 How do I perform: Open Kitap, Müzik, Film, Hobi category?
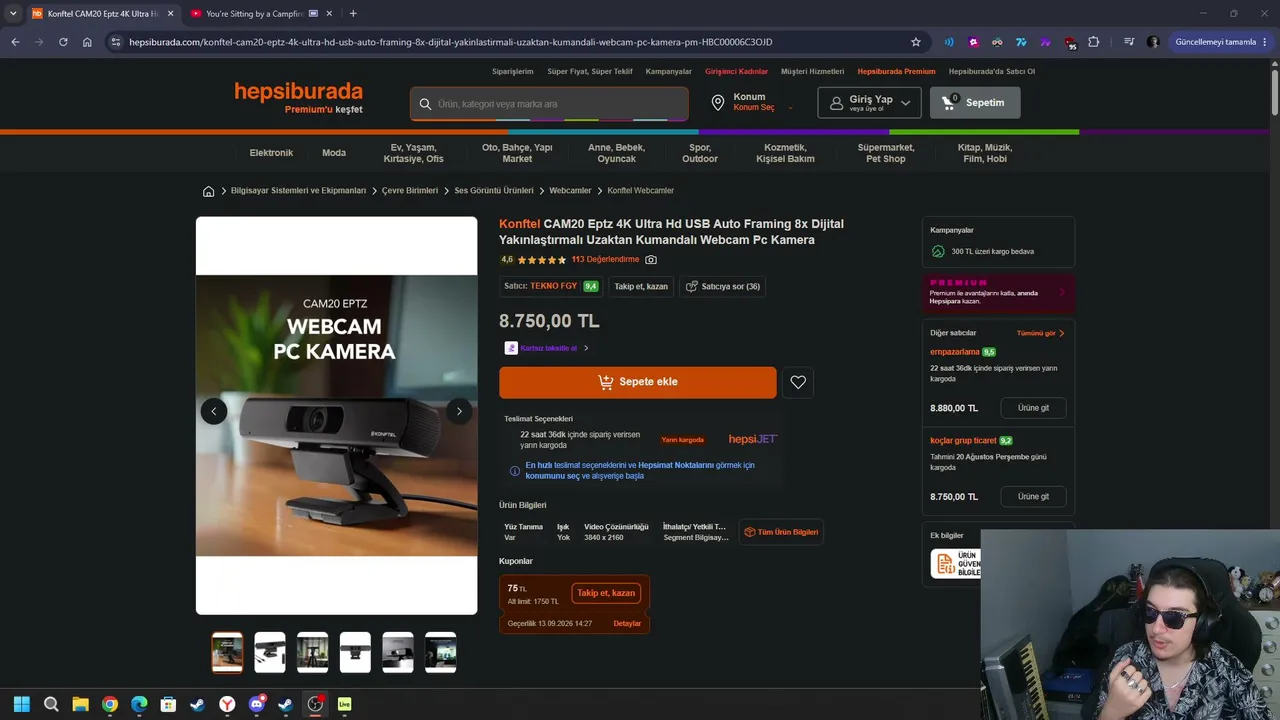click(x=985, y=153)
